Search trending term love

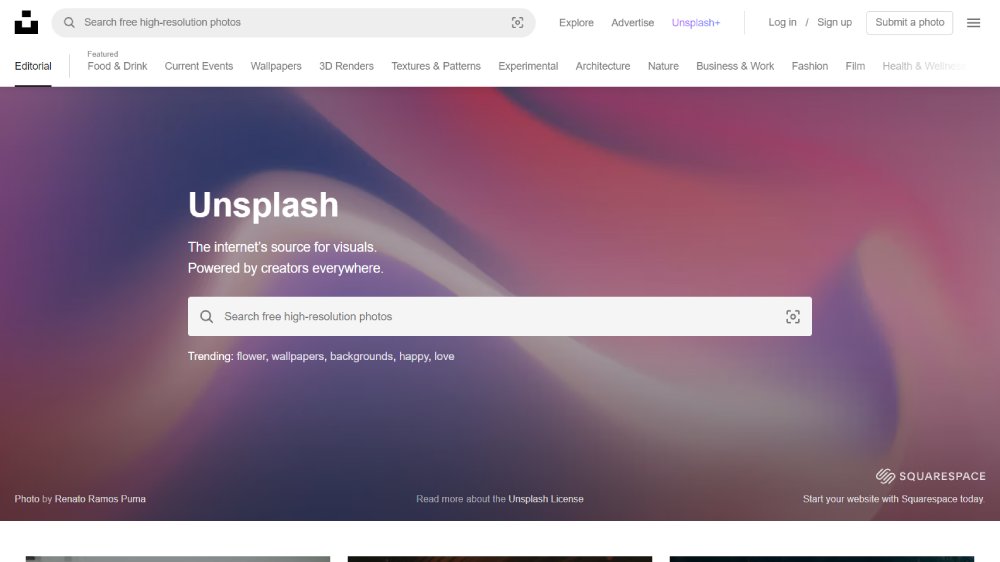445,356
